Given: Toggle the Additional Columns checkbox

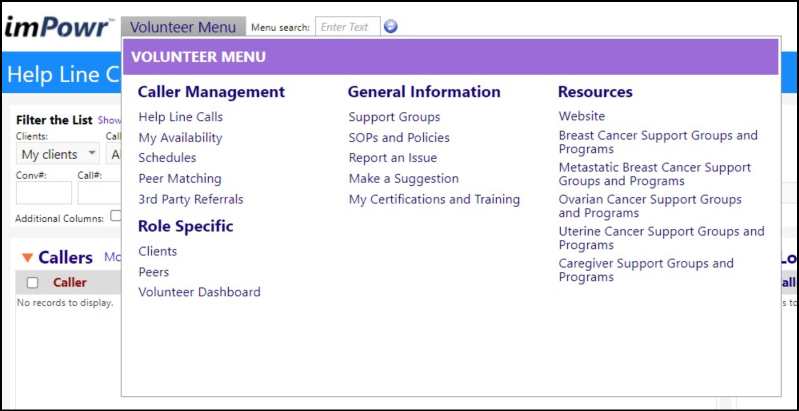Looking at the screenshot, I should click(x=116, y=216).
